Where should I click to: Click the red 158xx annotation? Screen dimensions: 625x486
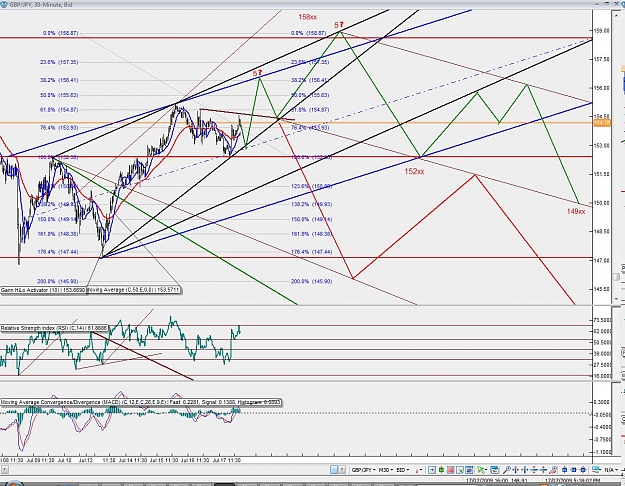308,17
